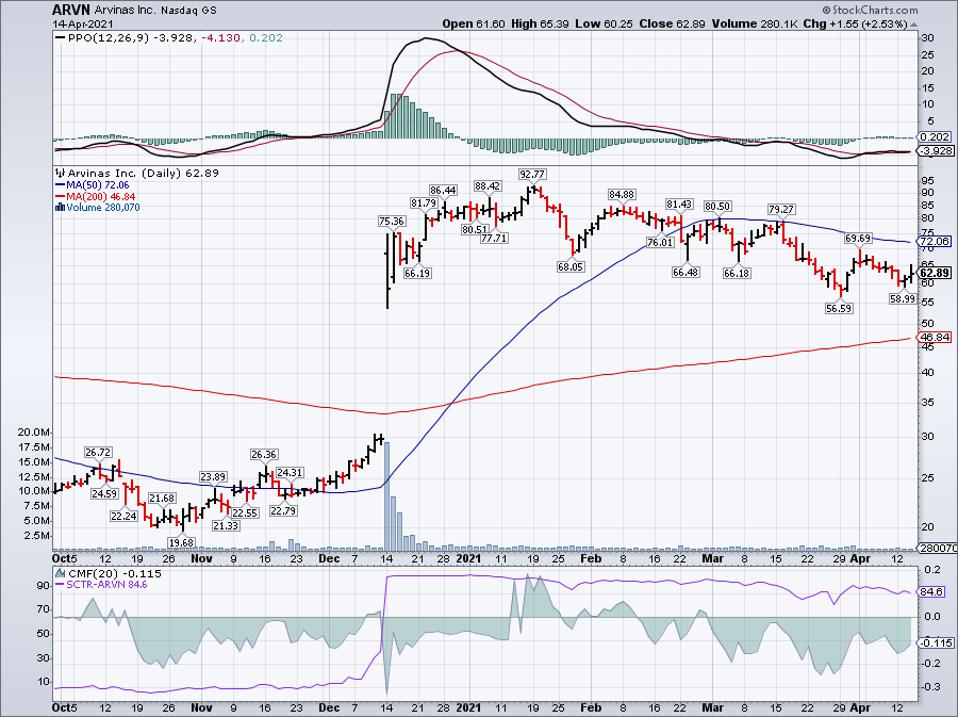
Task: Click the price bar icon beside 'Arvinas Inc. (Daily)'
Action: click(60, 173)
